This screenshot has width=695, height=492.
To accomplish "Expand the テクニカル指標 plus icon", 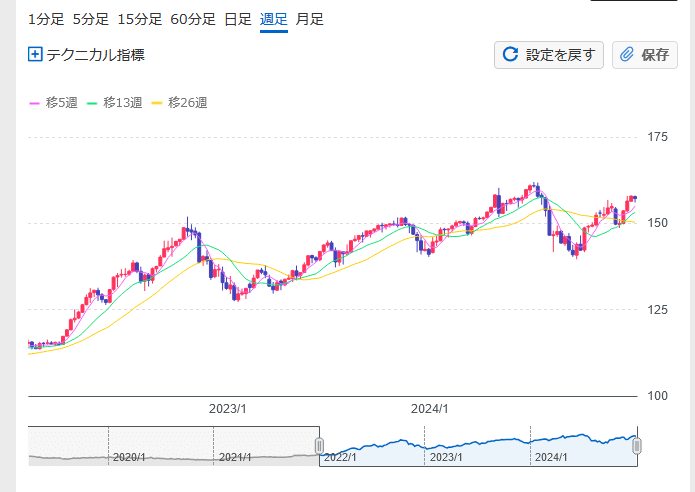I will tap(35, 55).
